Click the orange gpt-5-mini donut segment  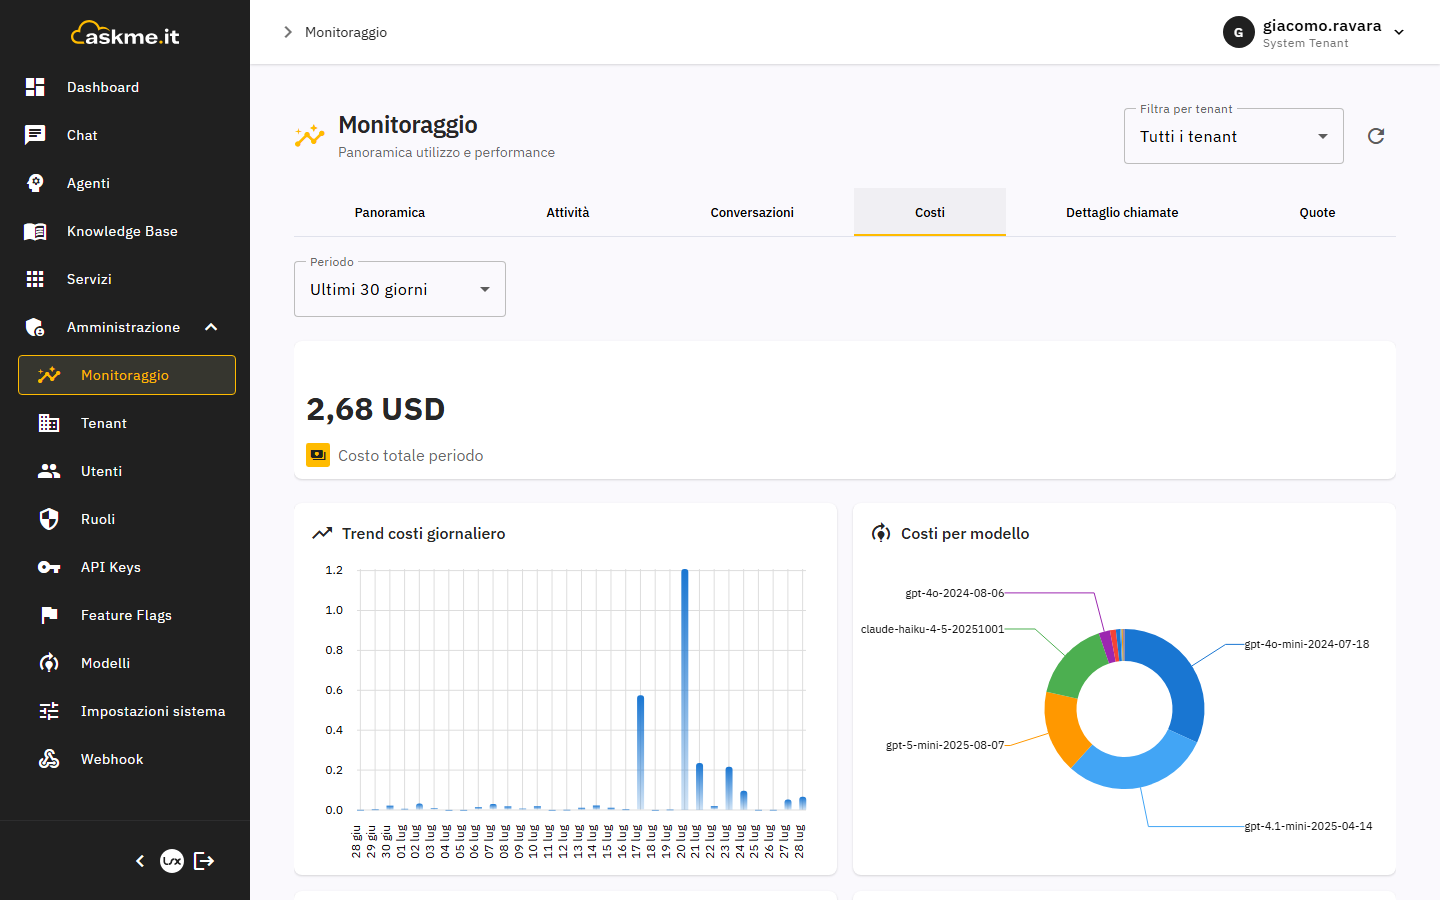1064,730
